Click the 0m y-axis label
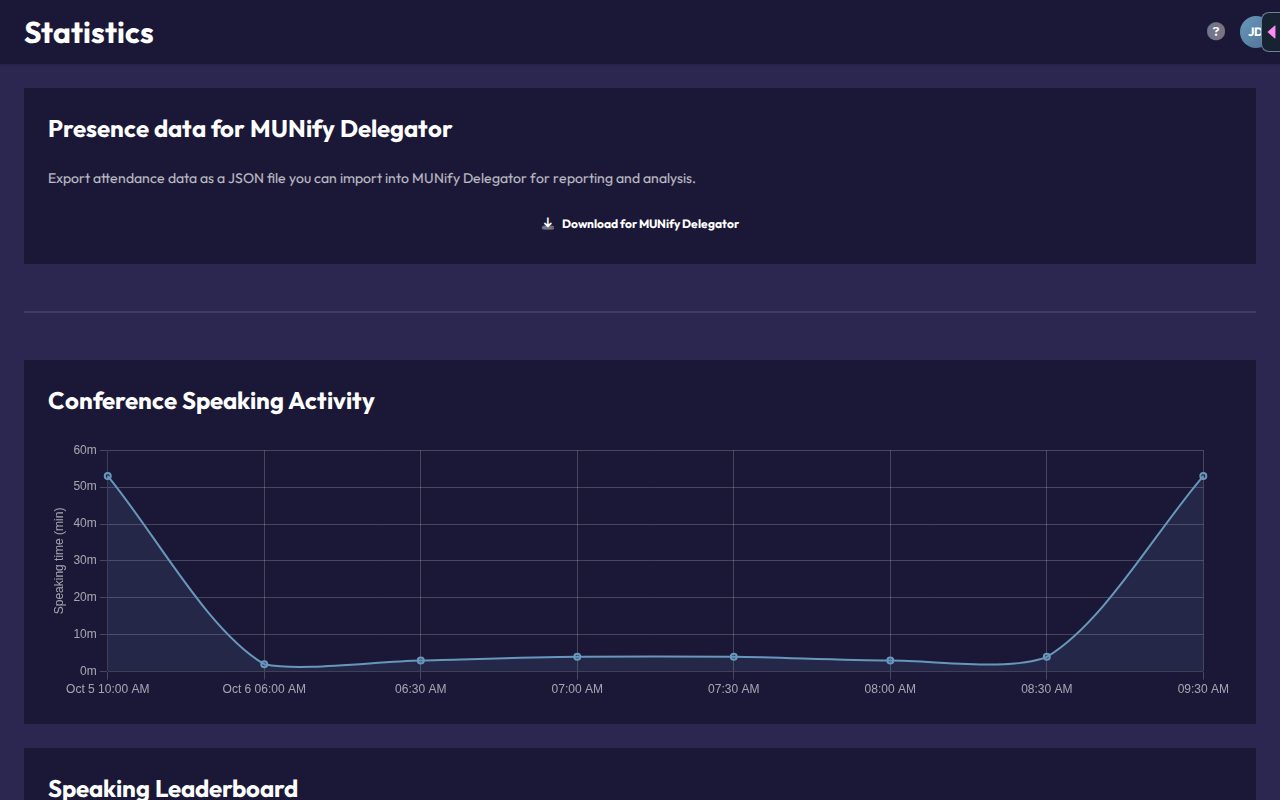This screenshot has height=800, width=1280. coord(88,671)
